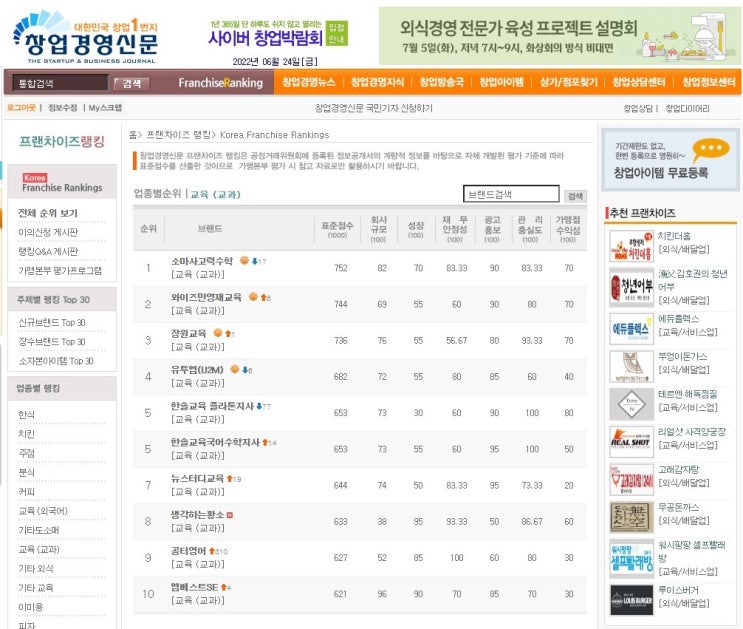Select the 교육 (교과) sidebar category
The width and height of the screenshot is (743, 629).
(x=38, y=549)
